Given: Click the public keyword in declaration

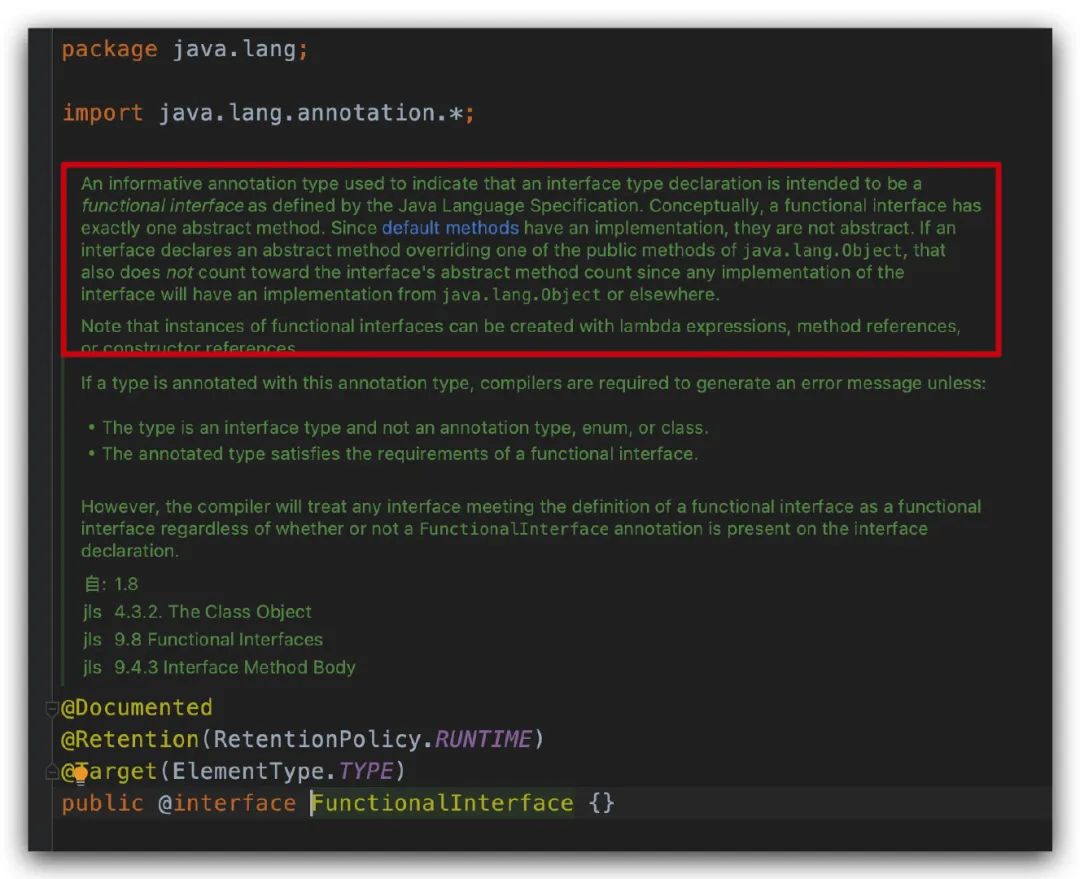Looking at the screenshot, I should pyautogui.click(x=102, y=803).
